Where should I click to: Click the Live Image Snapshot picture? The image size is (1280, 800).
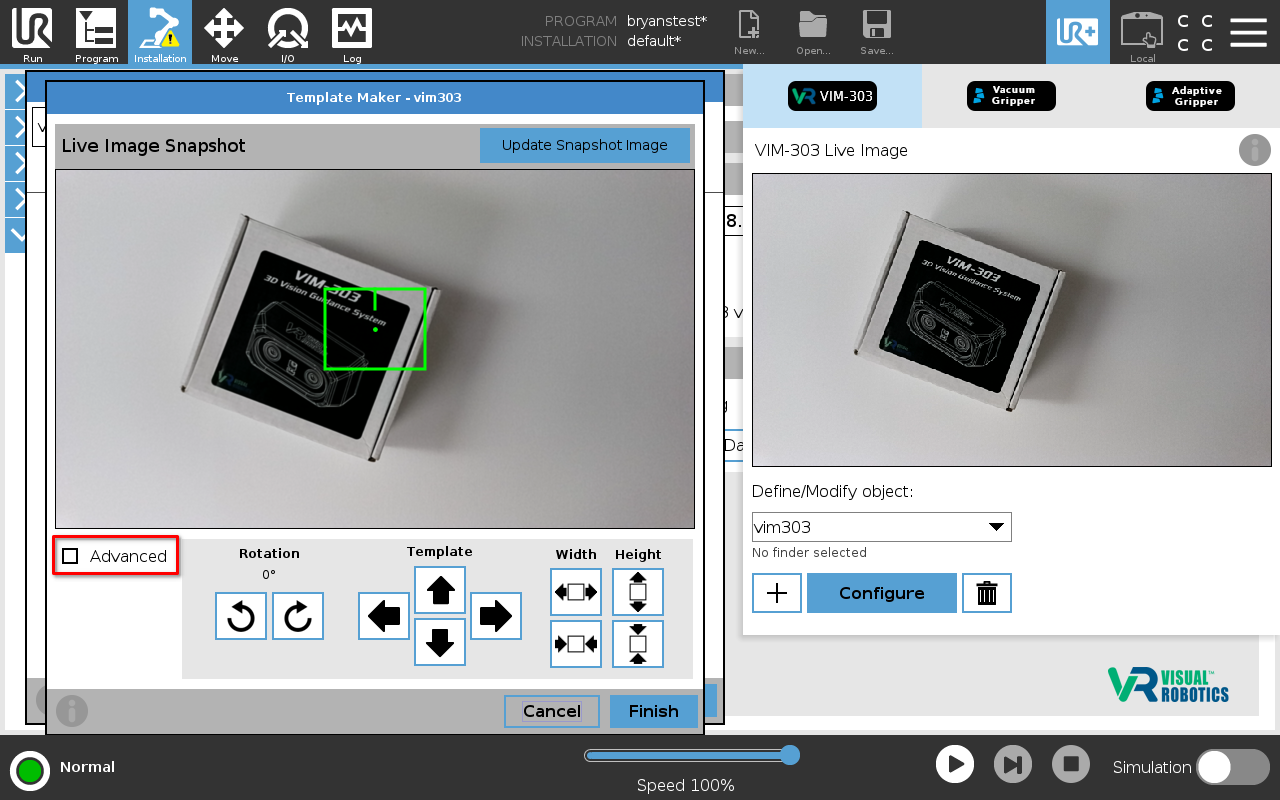[375, 349]
